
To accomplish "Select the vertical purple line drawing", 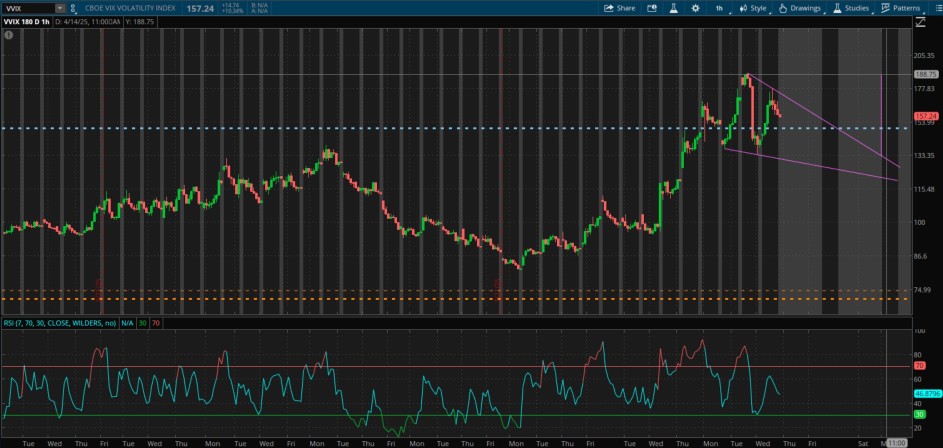I will click(x=881, y=114).
